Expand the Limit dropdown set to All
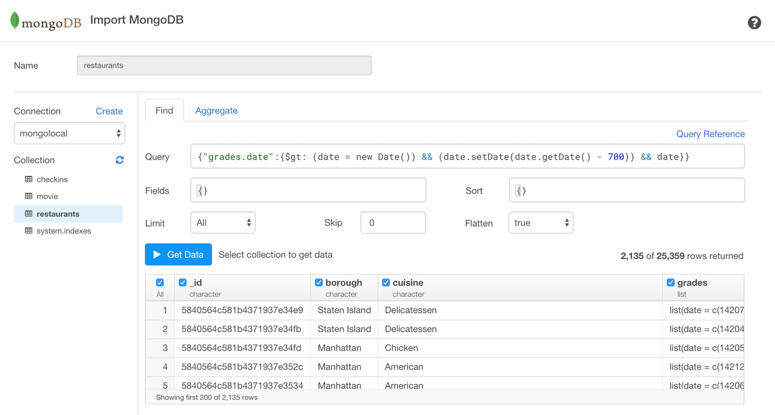The image size is (775, 415). [x=223, y=223]
